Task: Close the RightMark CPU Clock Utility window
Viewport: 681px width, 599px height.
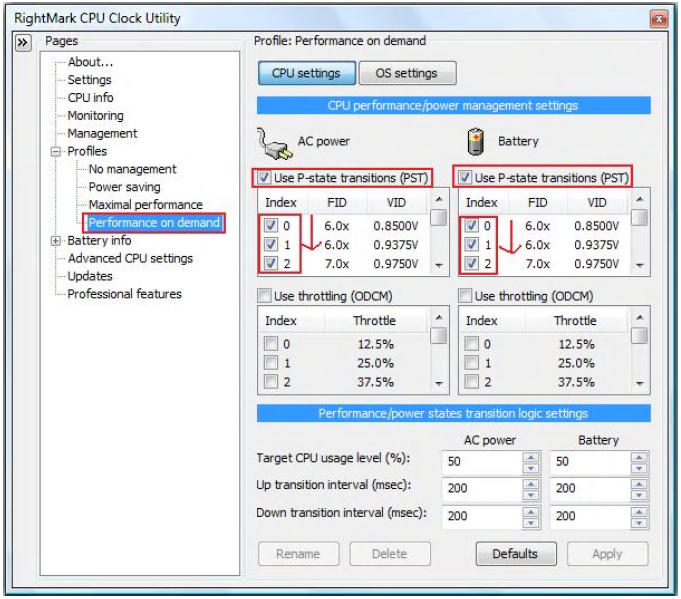Action: click(659, 19)
